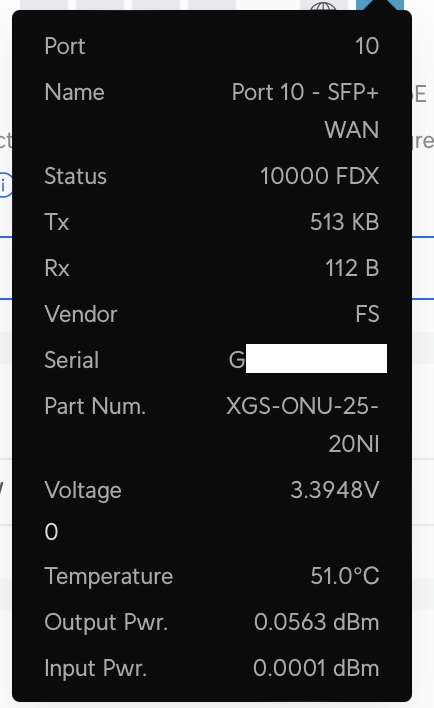
Task: Click the Voltage reading 3.3948V
Action: pyautogui.click(x=335, y=490)
